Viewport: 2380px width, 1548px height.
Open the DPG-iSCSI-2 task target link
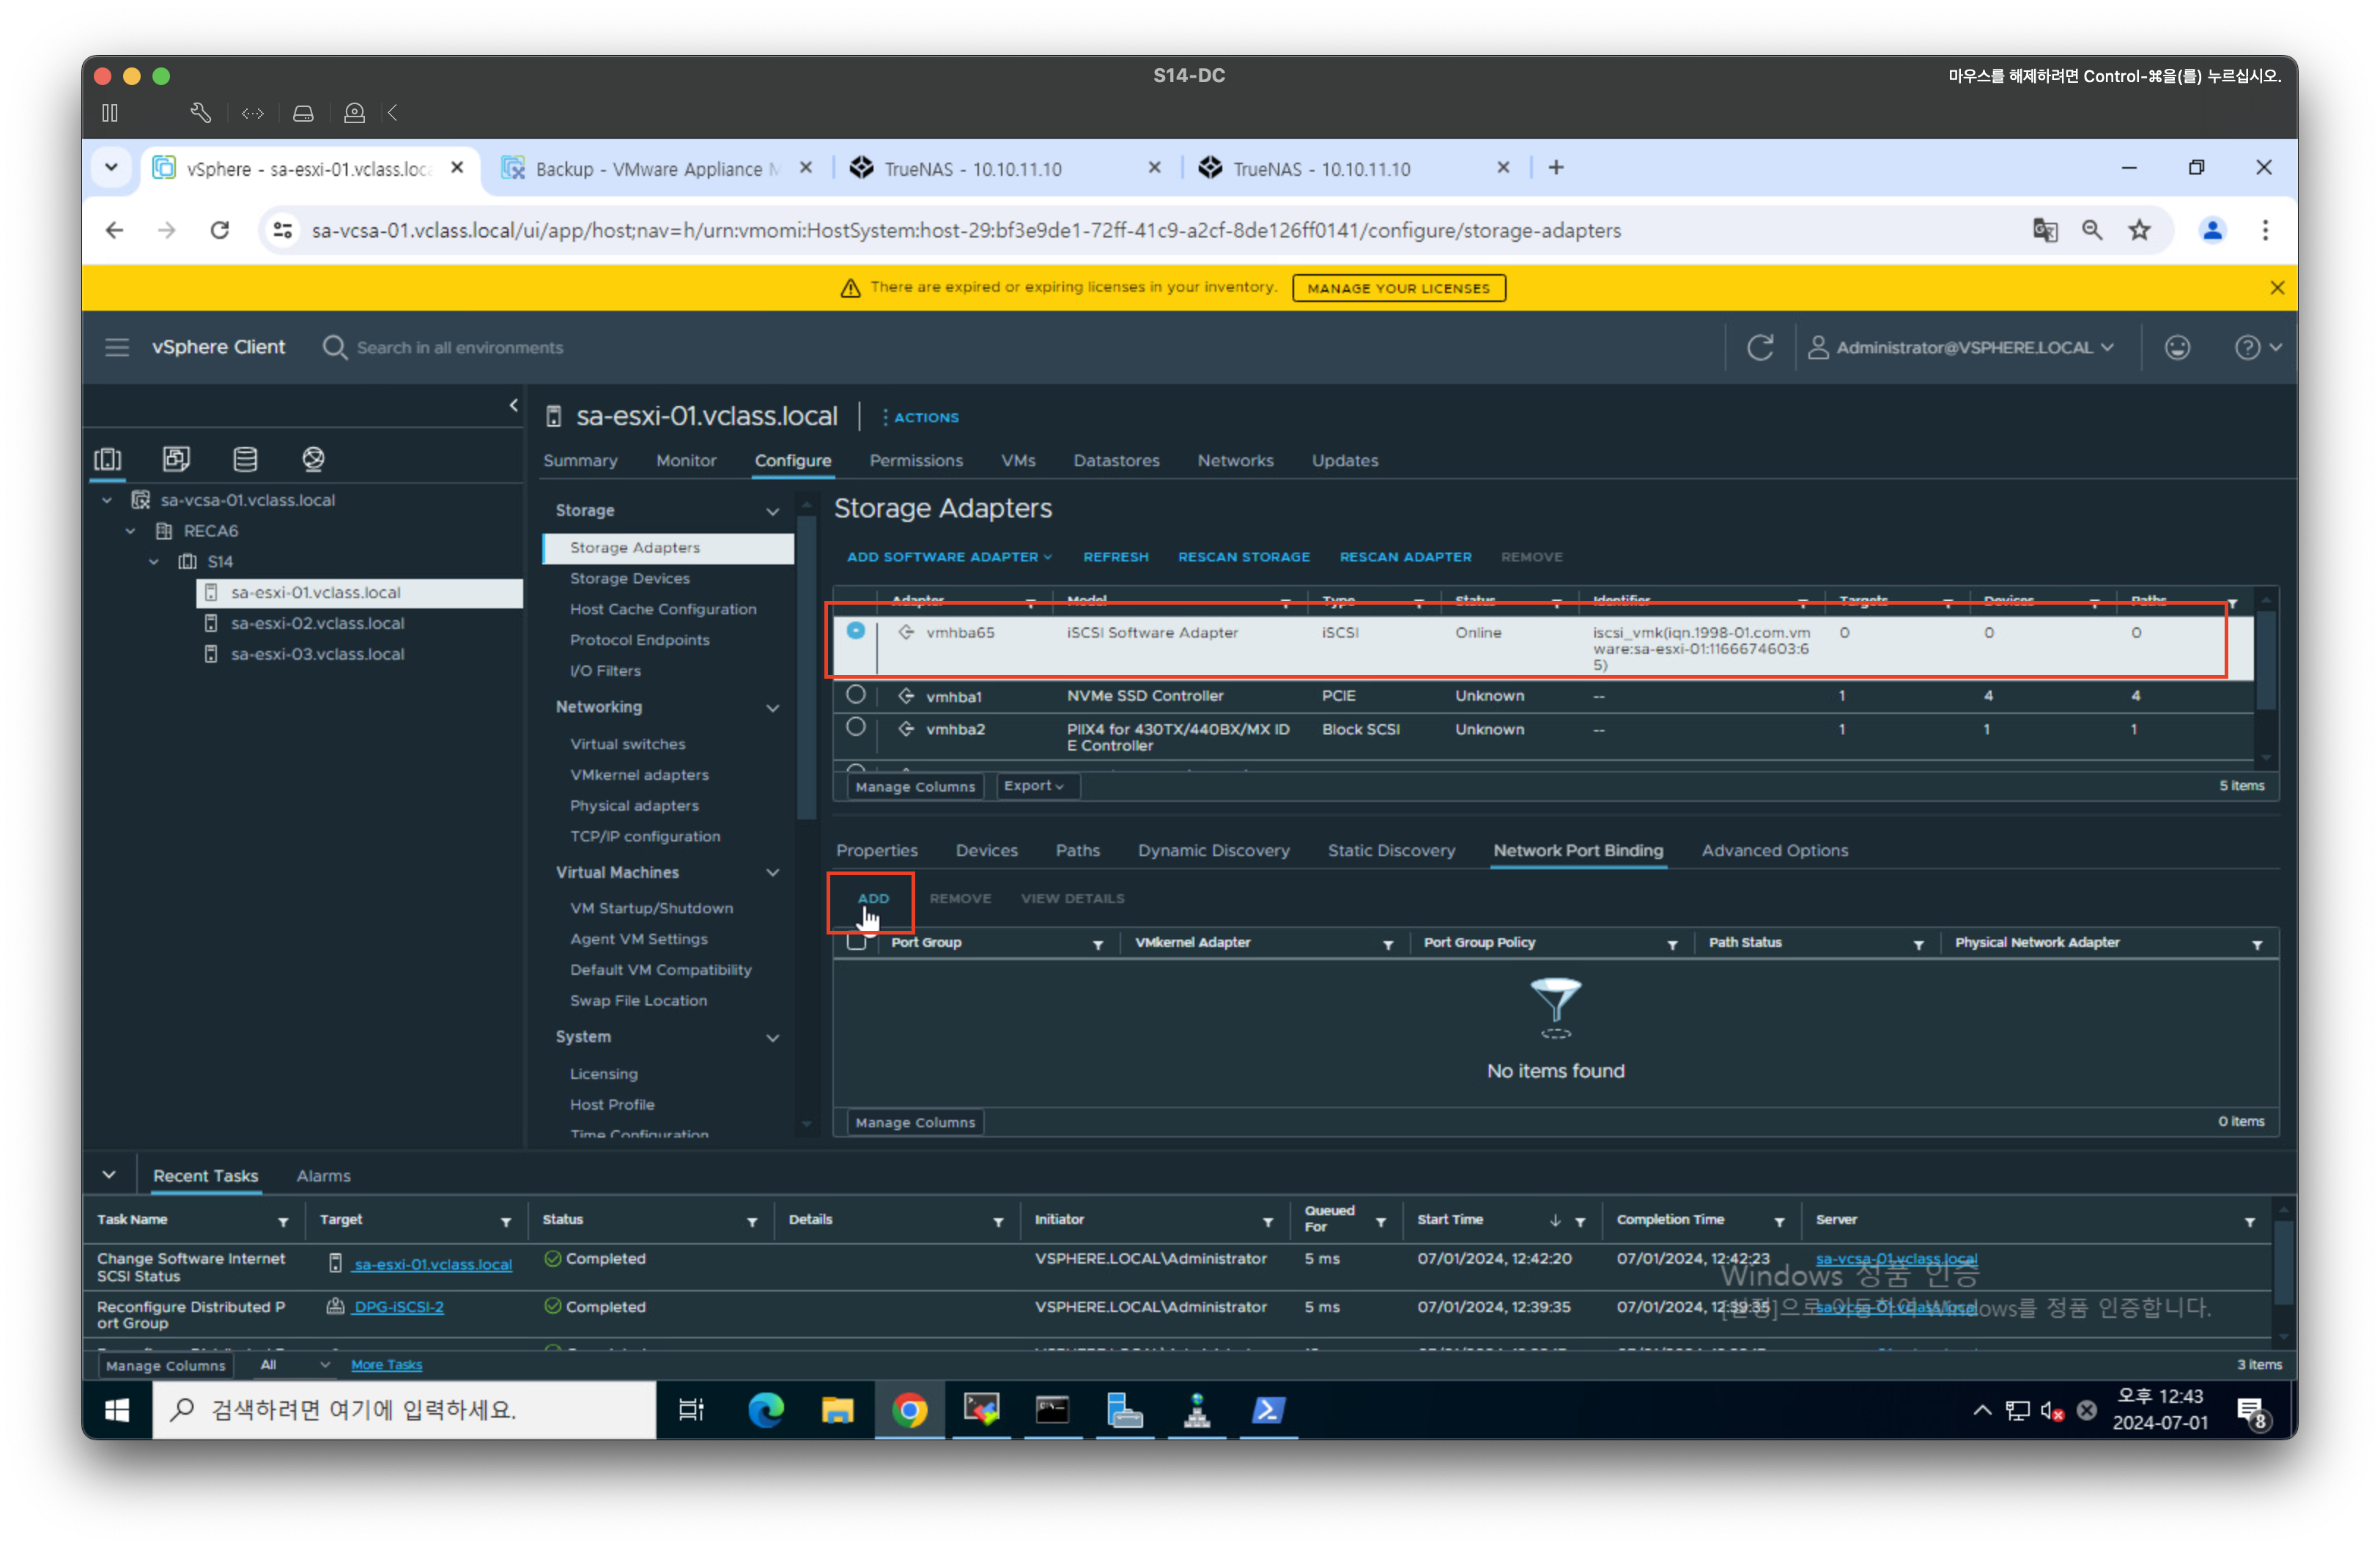398,1306
